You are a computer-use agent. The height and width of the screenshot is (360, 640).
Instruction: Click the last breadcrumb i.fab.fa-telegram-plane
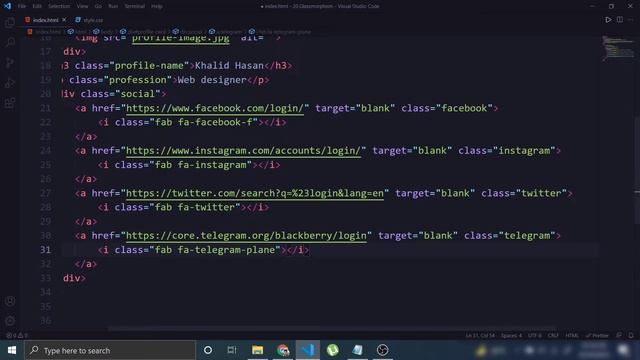tap(280, 31)
